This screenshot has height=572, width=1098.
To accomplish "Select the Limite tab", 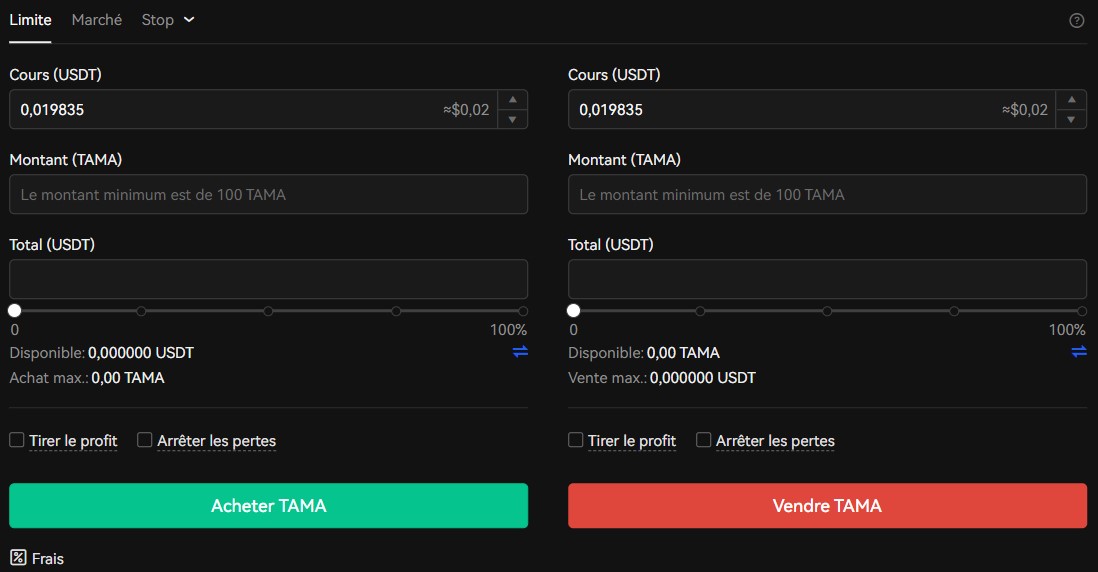I will (x=30, y=20).
